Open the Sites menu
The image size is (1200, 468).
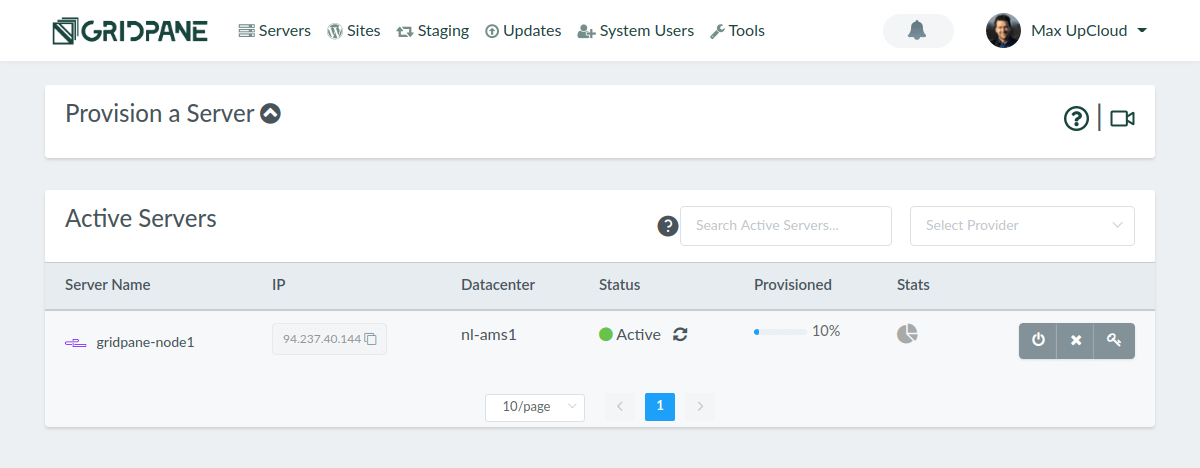pos(353,31)
